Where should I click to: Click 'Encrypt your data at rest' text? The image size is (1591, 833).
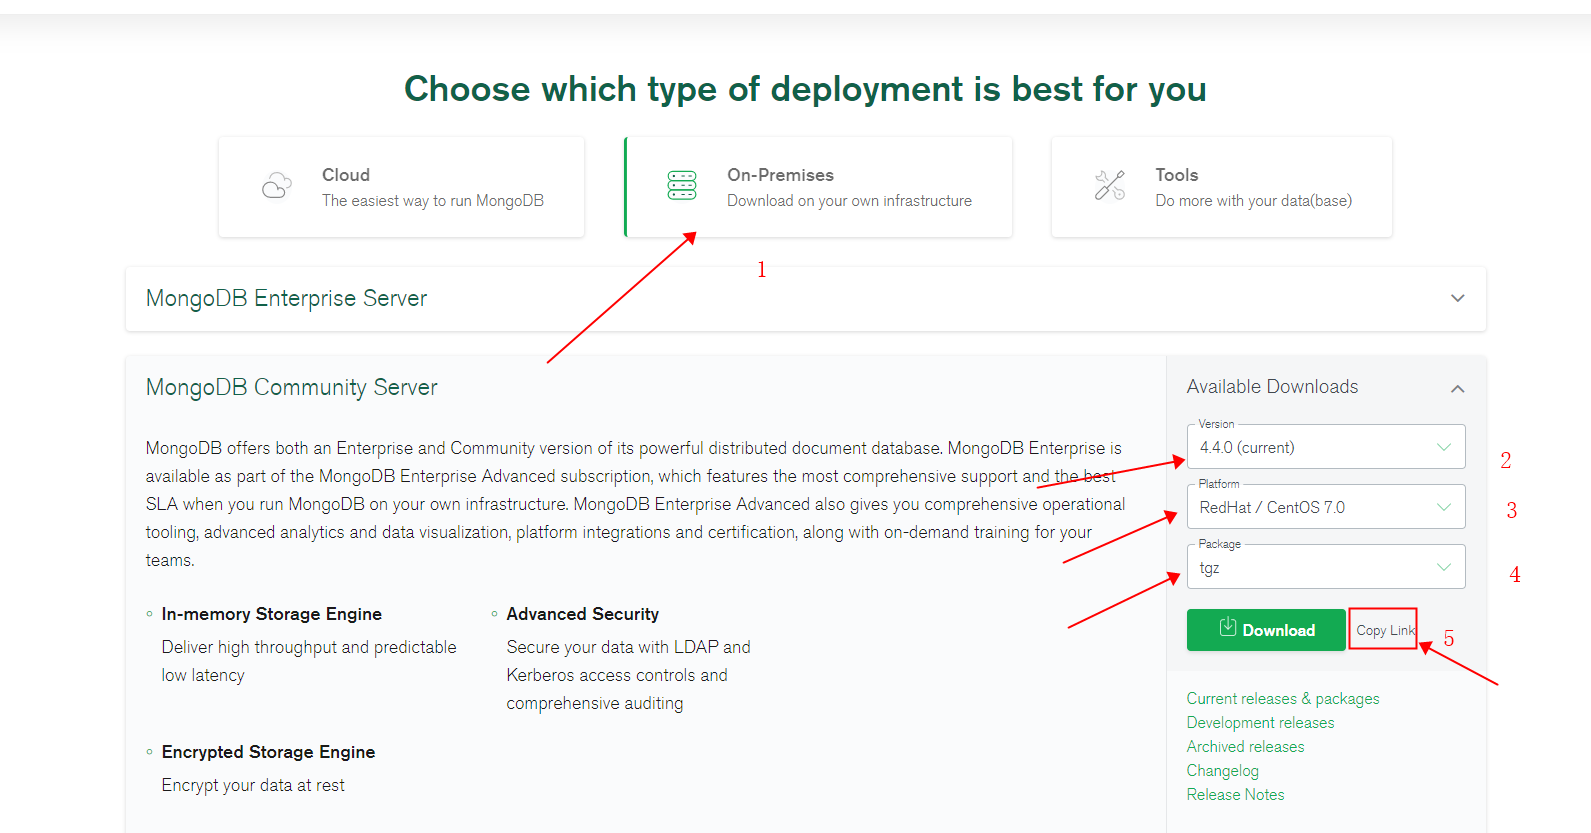253,785
